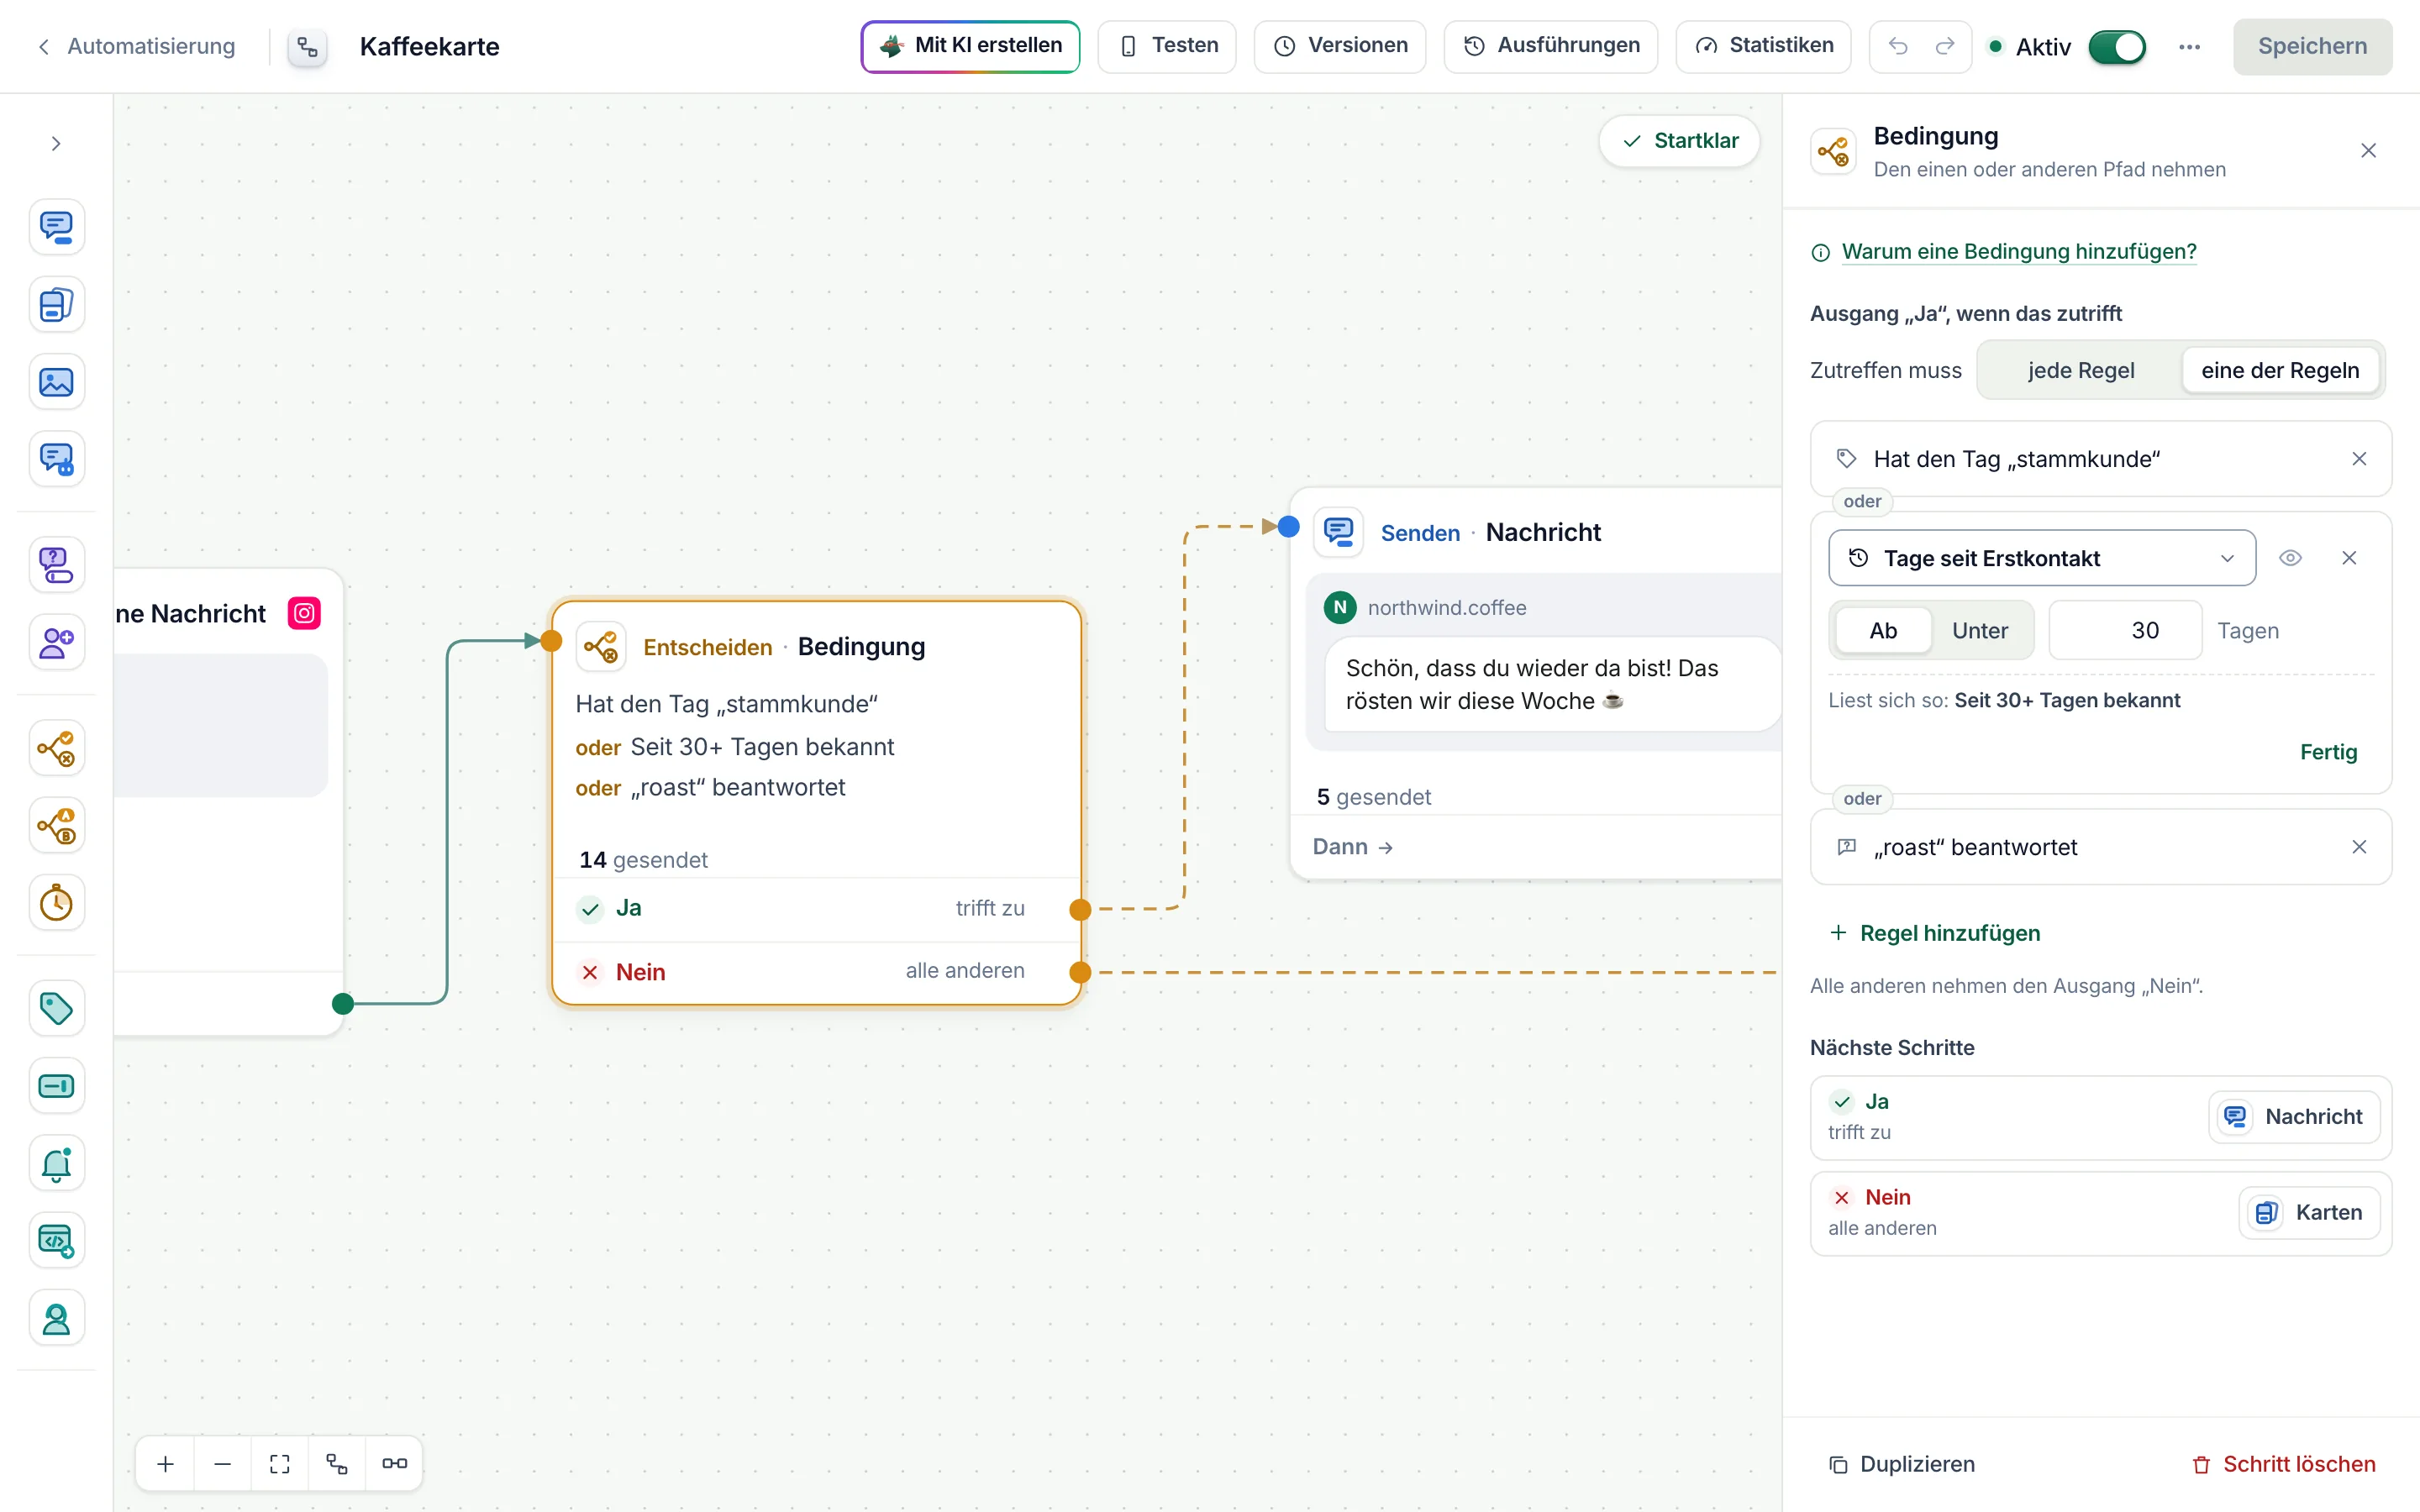Add a timer delay step from the sidebar
This screenshot has height=1512, width=2420.
[56, 903]
